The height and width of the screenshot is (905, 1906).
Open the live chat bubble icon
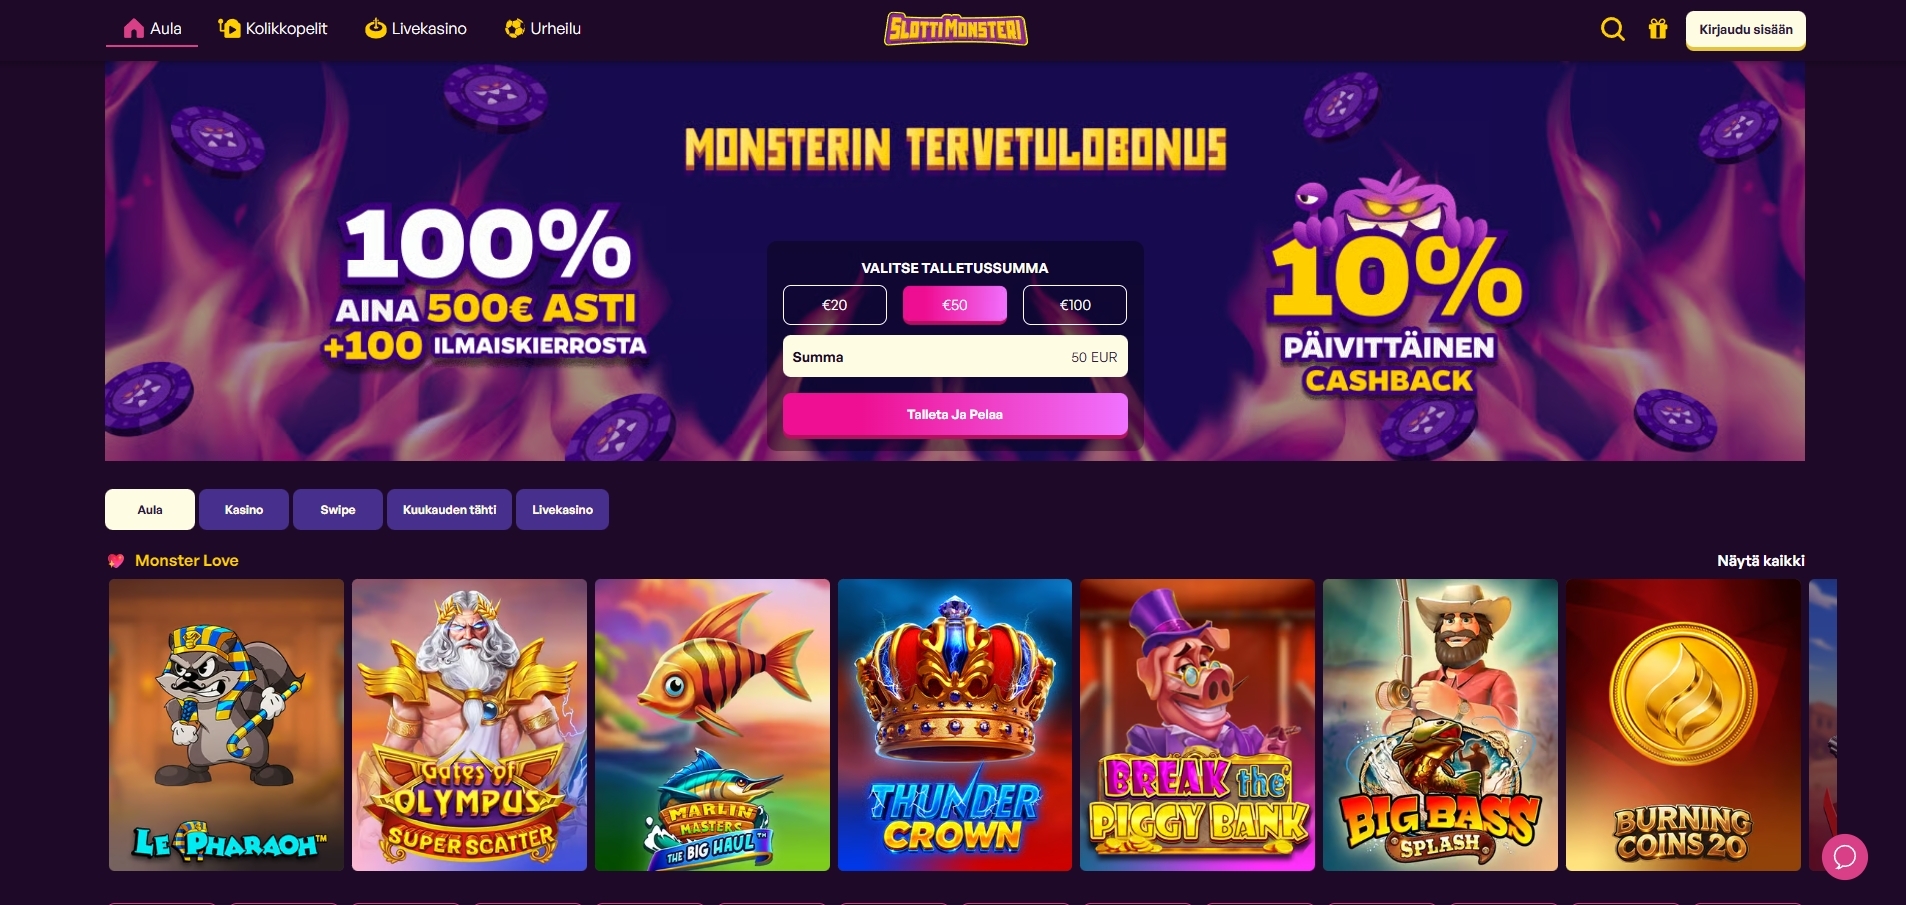(1845, 857)
